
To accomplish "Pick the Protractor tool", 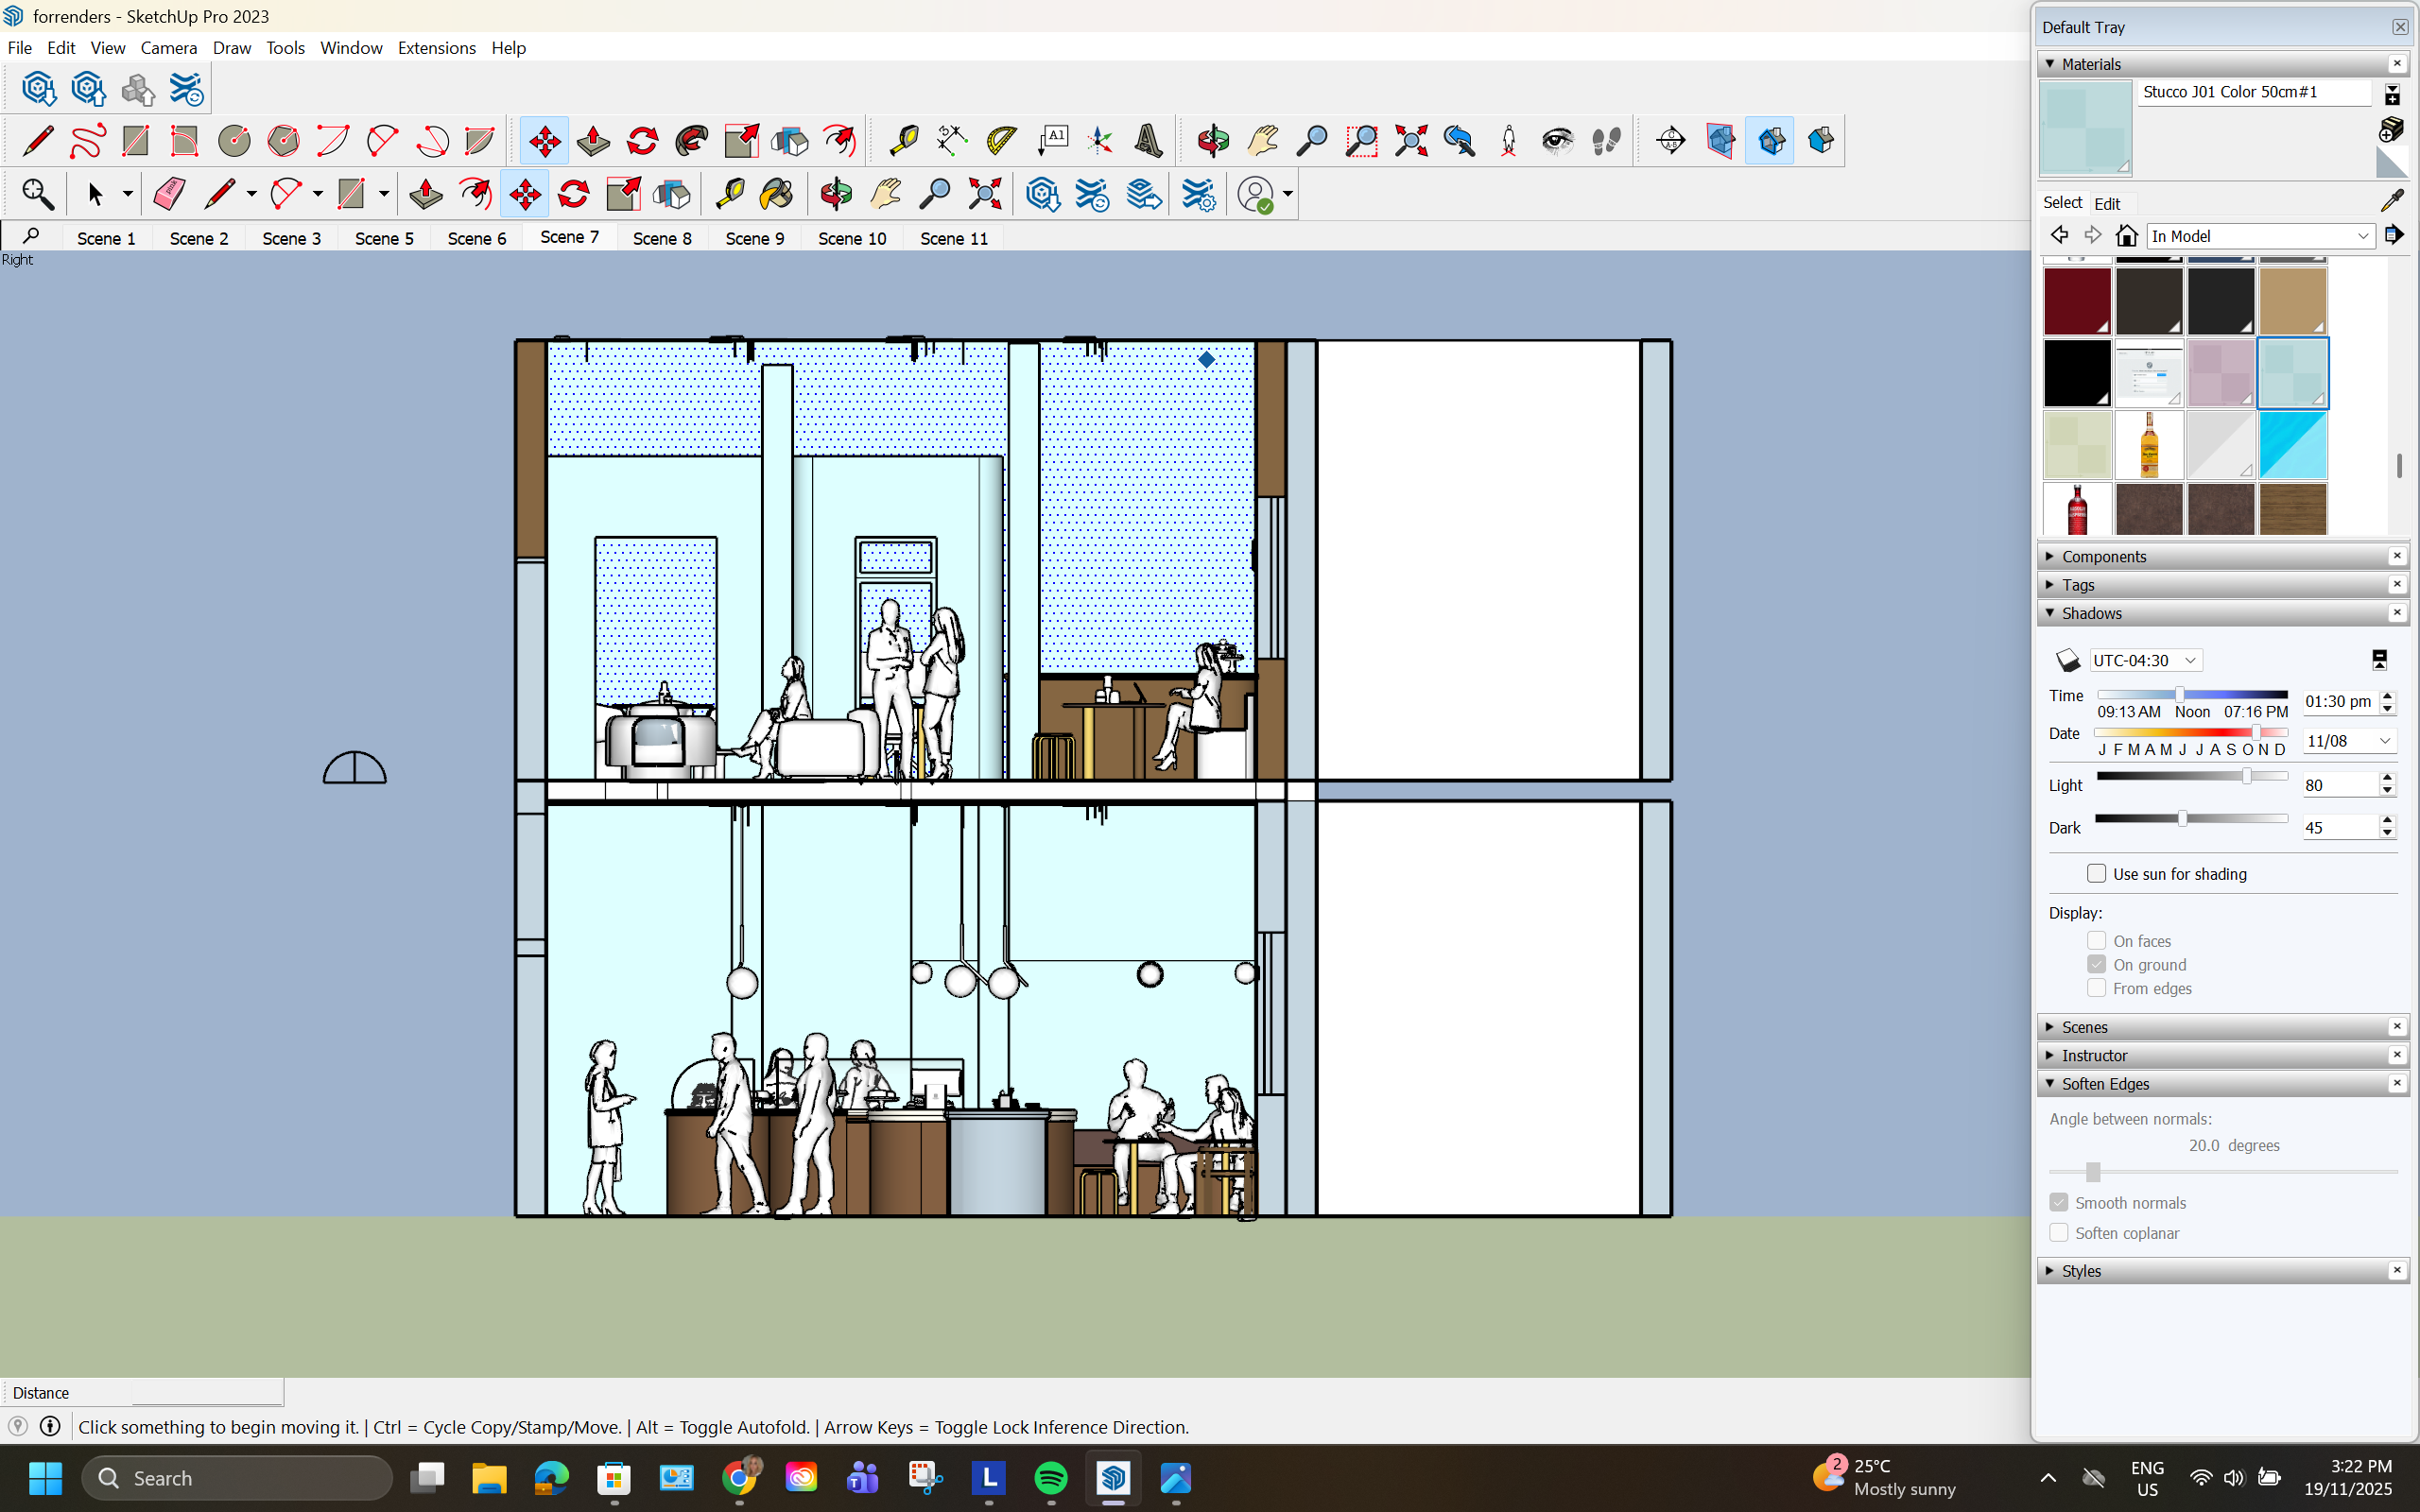I will (1001, 141).
